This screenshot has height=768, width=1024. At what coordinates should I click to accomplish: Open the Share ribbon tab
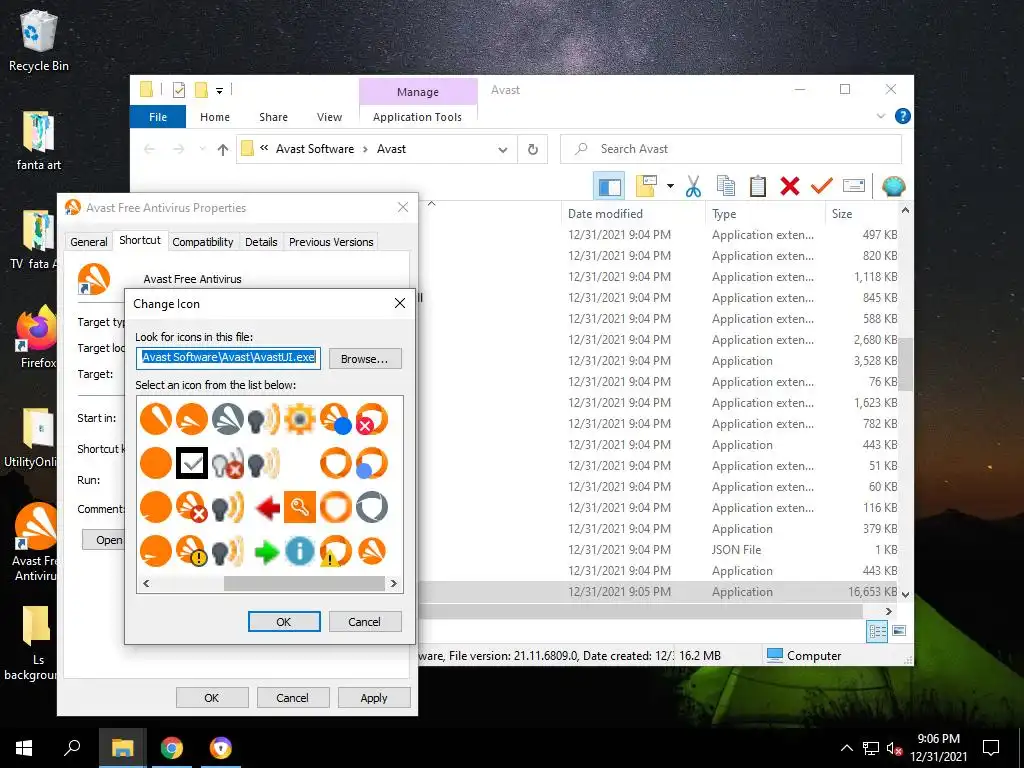pyautogui.click(x=273, y=117)
